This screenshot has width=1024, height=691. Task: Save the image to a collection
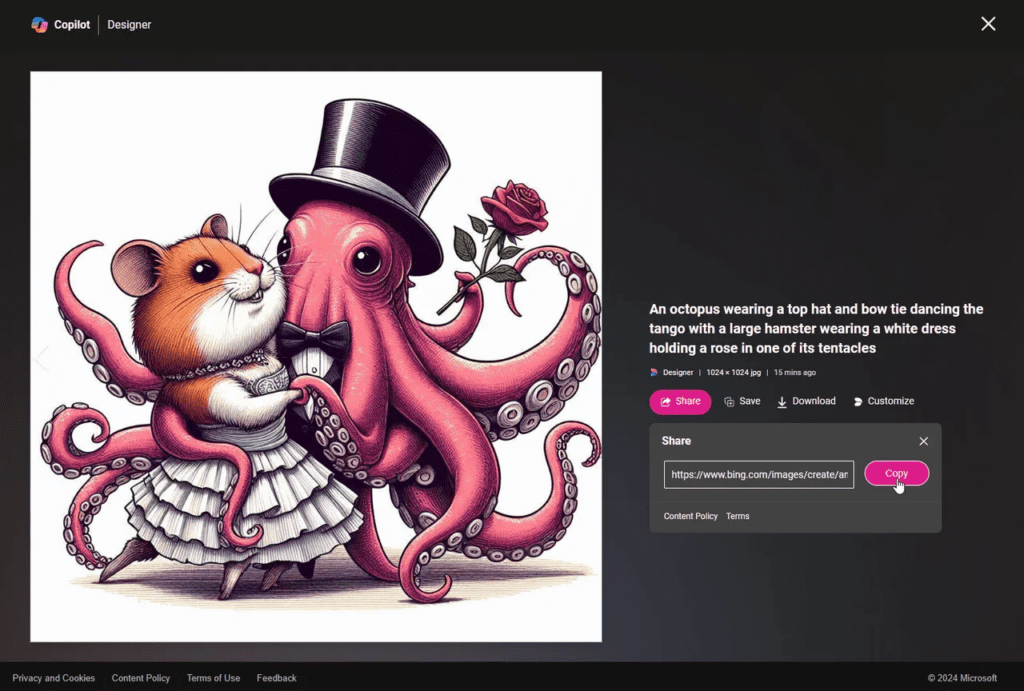point(742,401)
